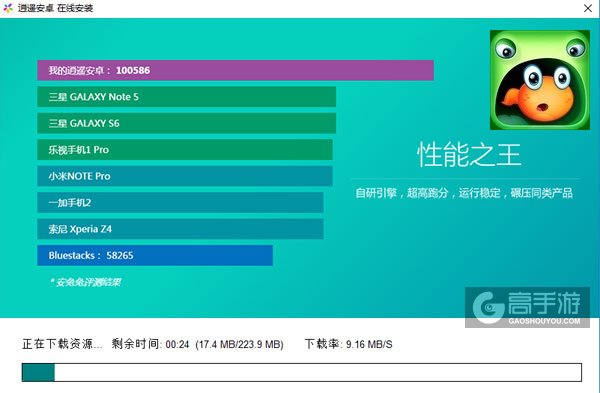Viewport: 600px width, 393px height.
Task: Click the download progress bar
Action: pos(302,372)
